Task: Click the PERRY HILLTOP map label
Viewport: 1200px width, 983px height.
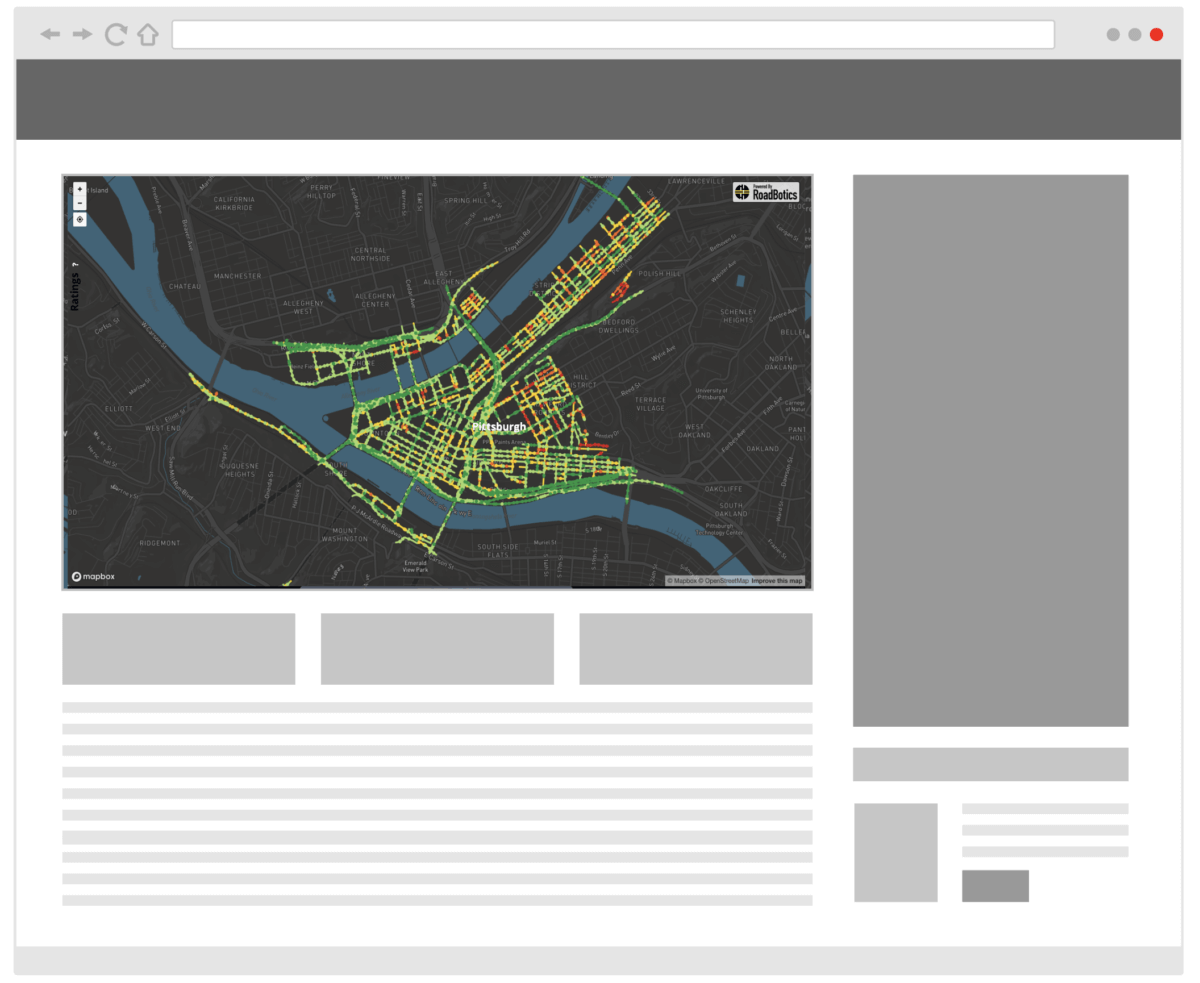Action: tap(322, 191)
